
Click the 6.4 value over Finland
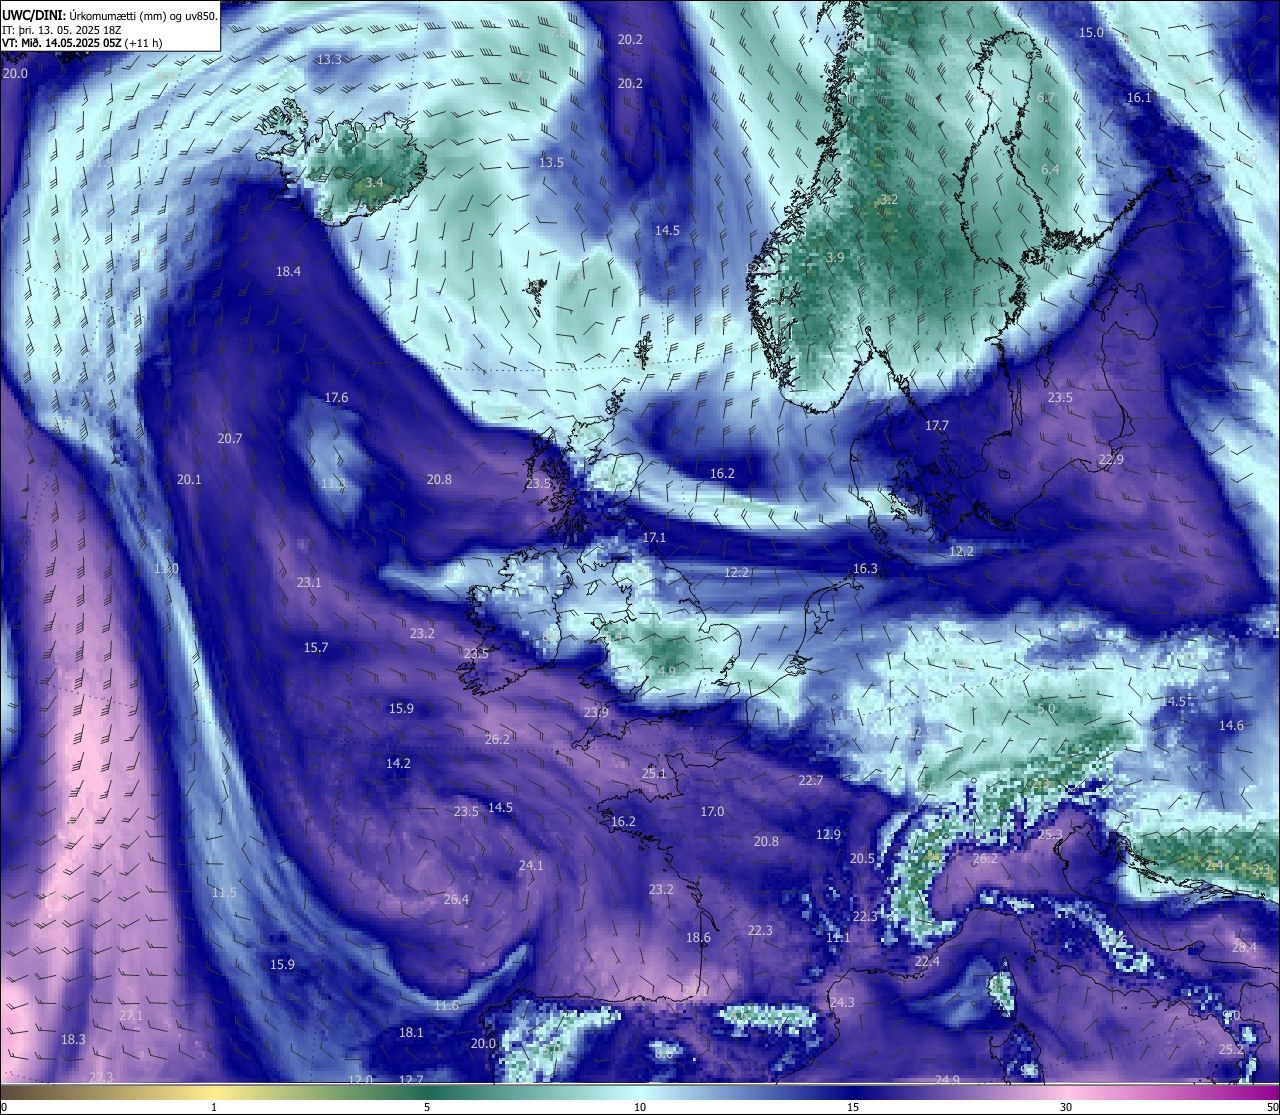[x=1050, y=169]
